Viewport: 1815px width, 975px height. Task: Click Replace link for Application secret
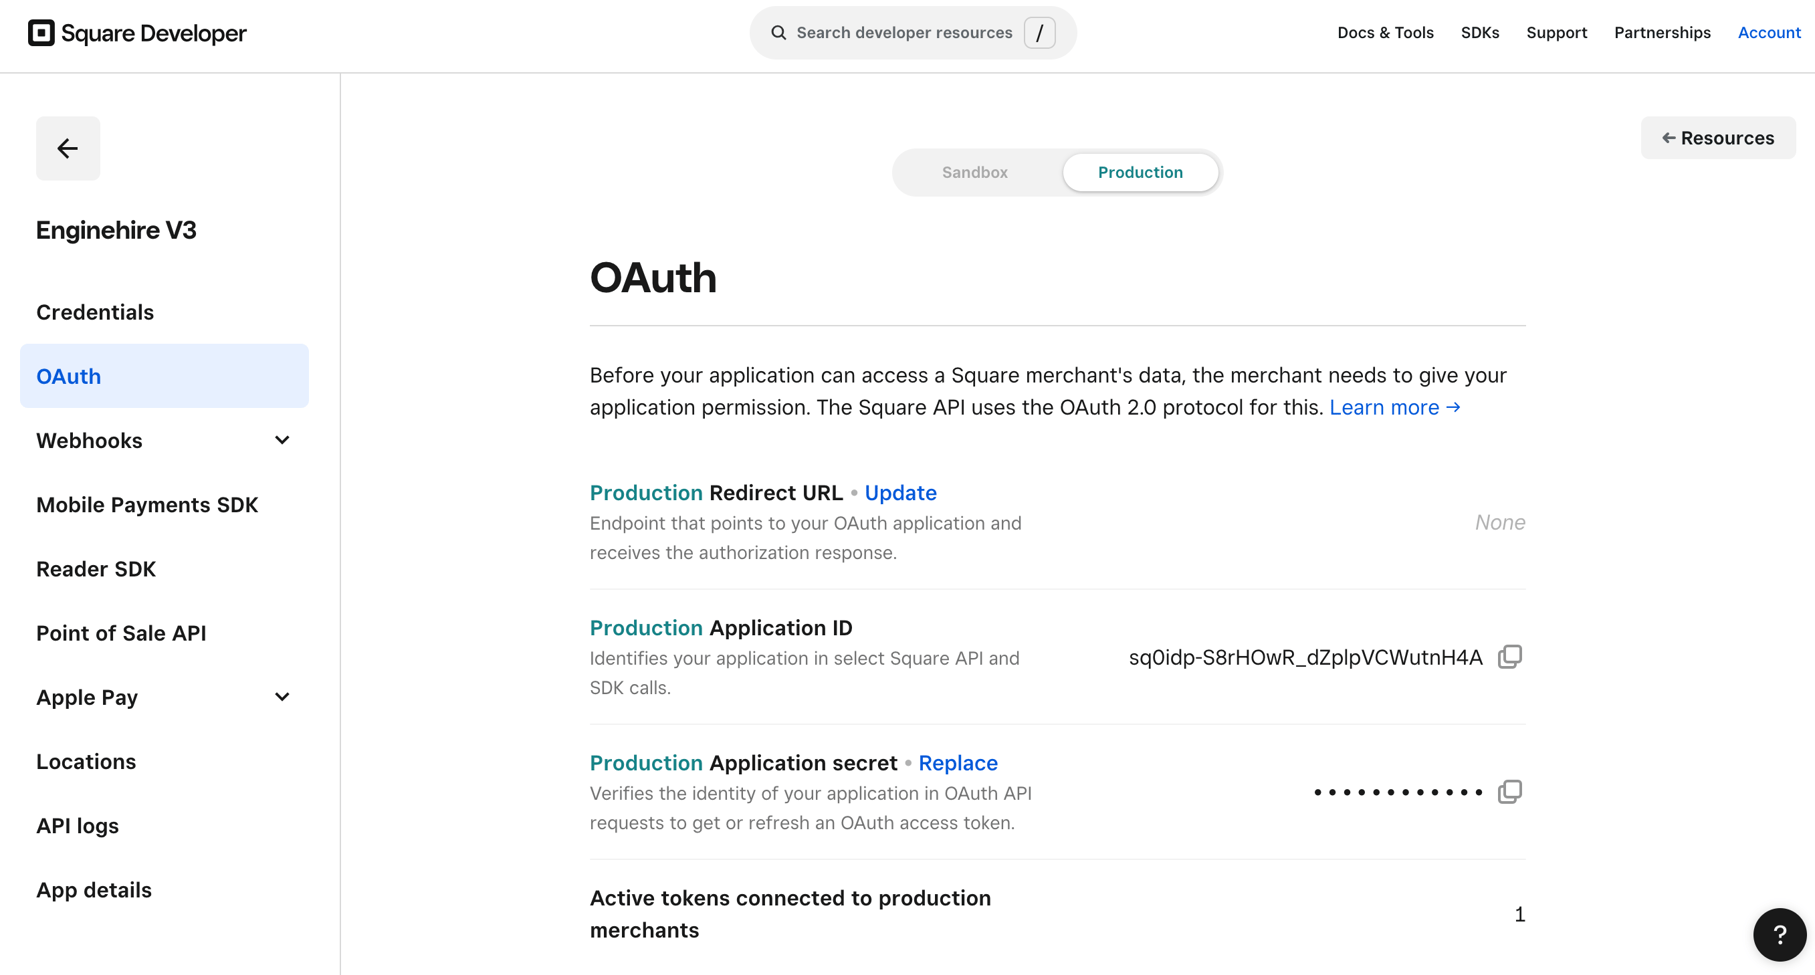(x=957, y=763)
